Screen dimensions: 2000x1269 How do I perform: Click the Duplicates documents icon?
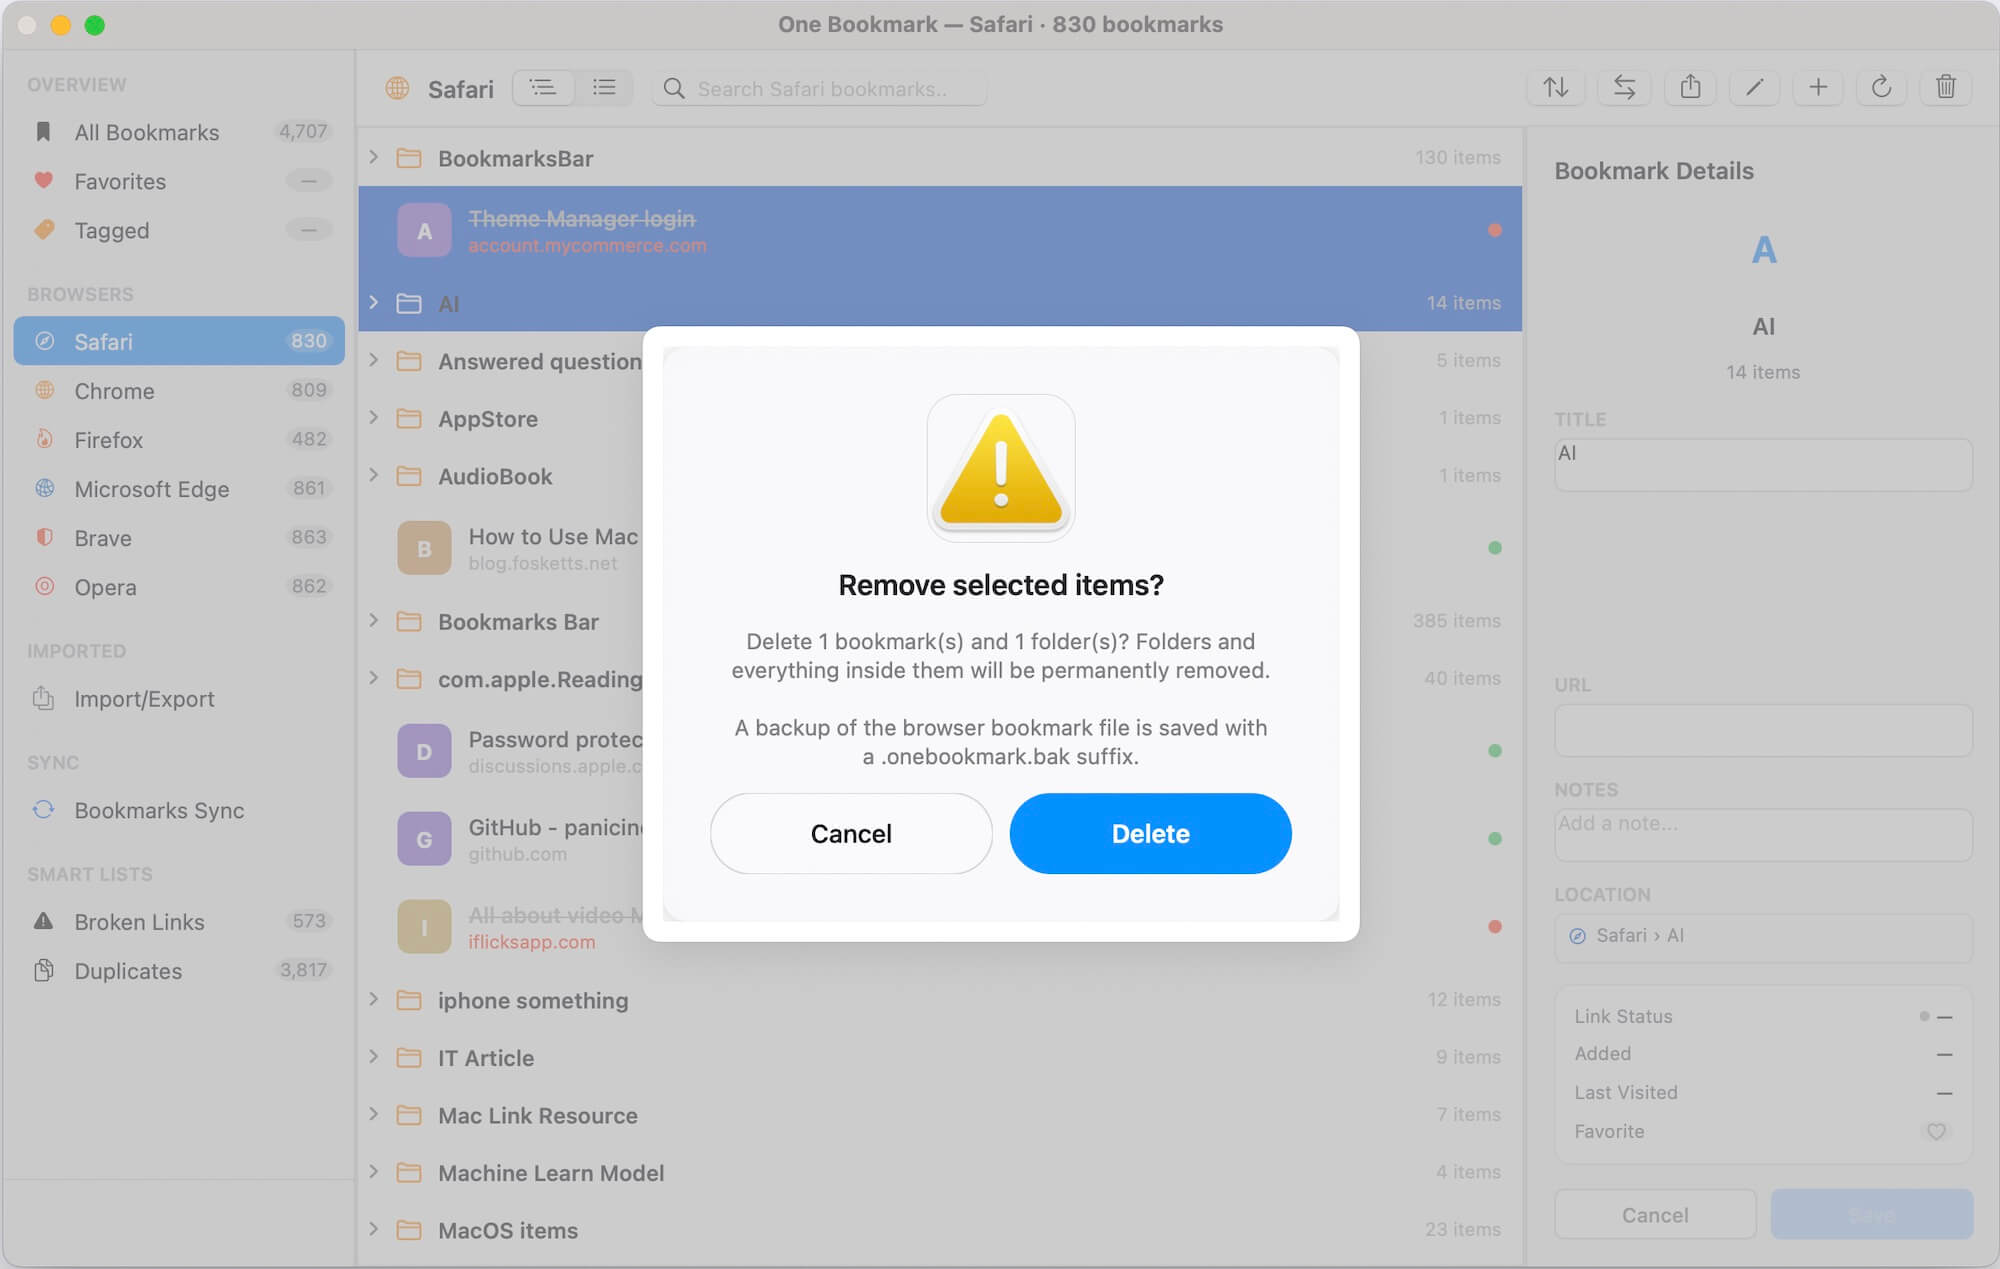point(43,970)
